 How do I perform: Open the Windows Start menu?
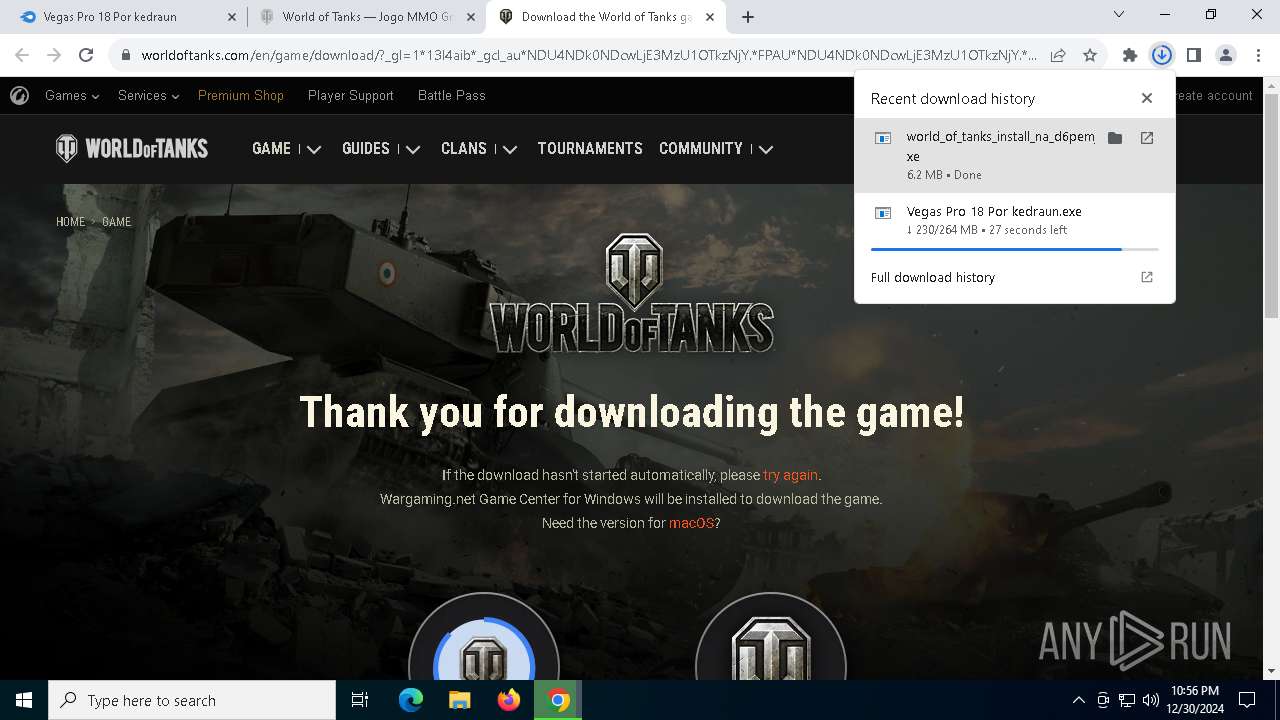pos(24,700)
